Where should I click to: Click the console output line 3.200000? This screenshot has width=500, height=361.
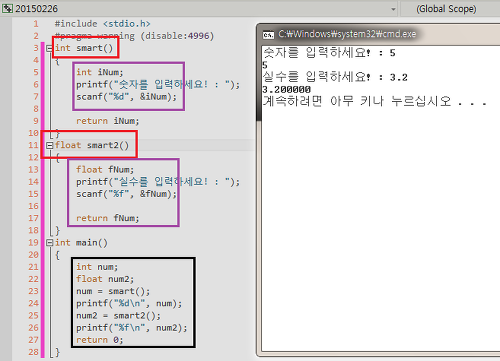click(x=286, y=90)
